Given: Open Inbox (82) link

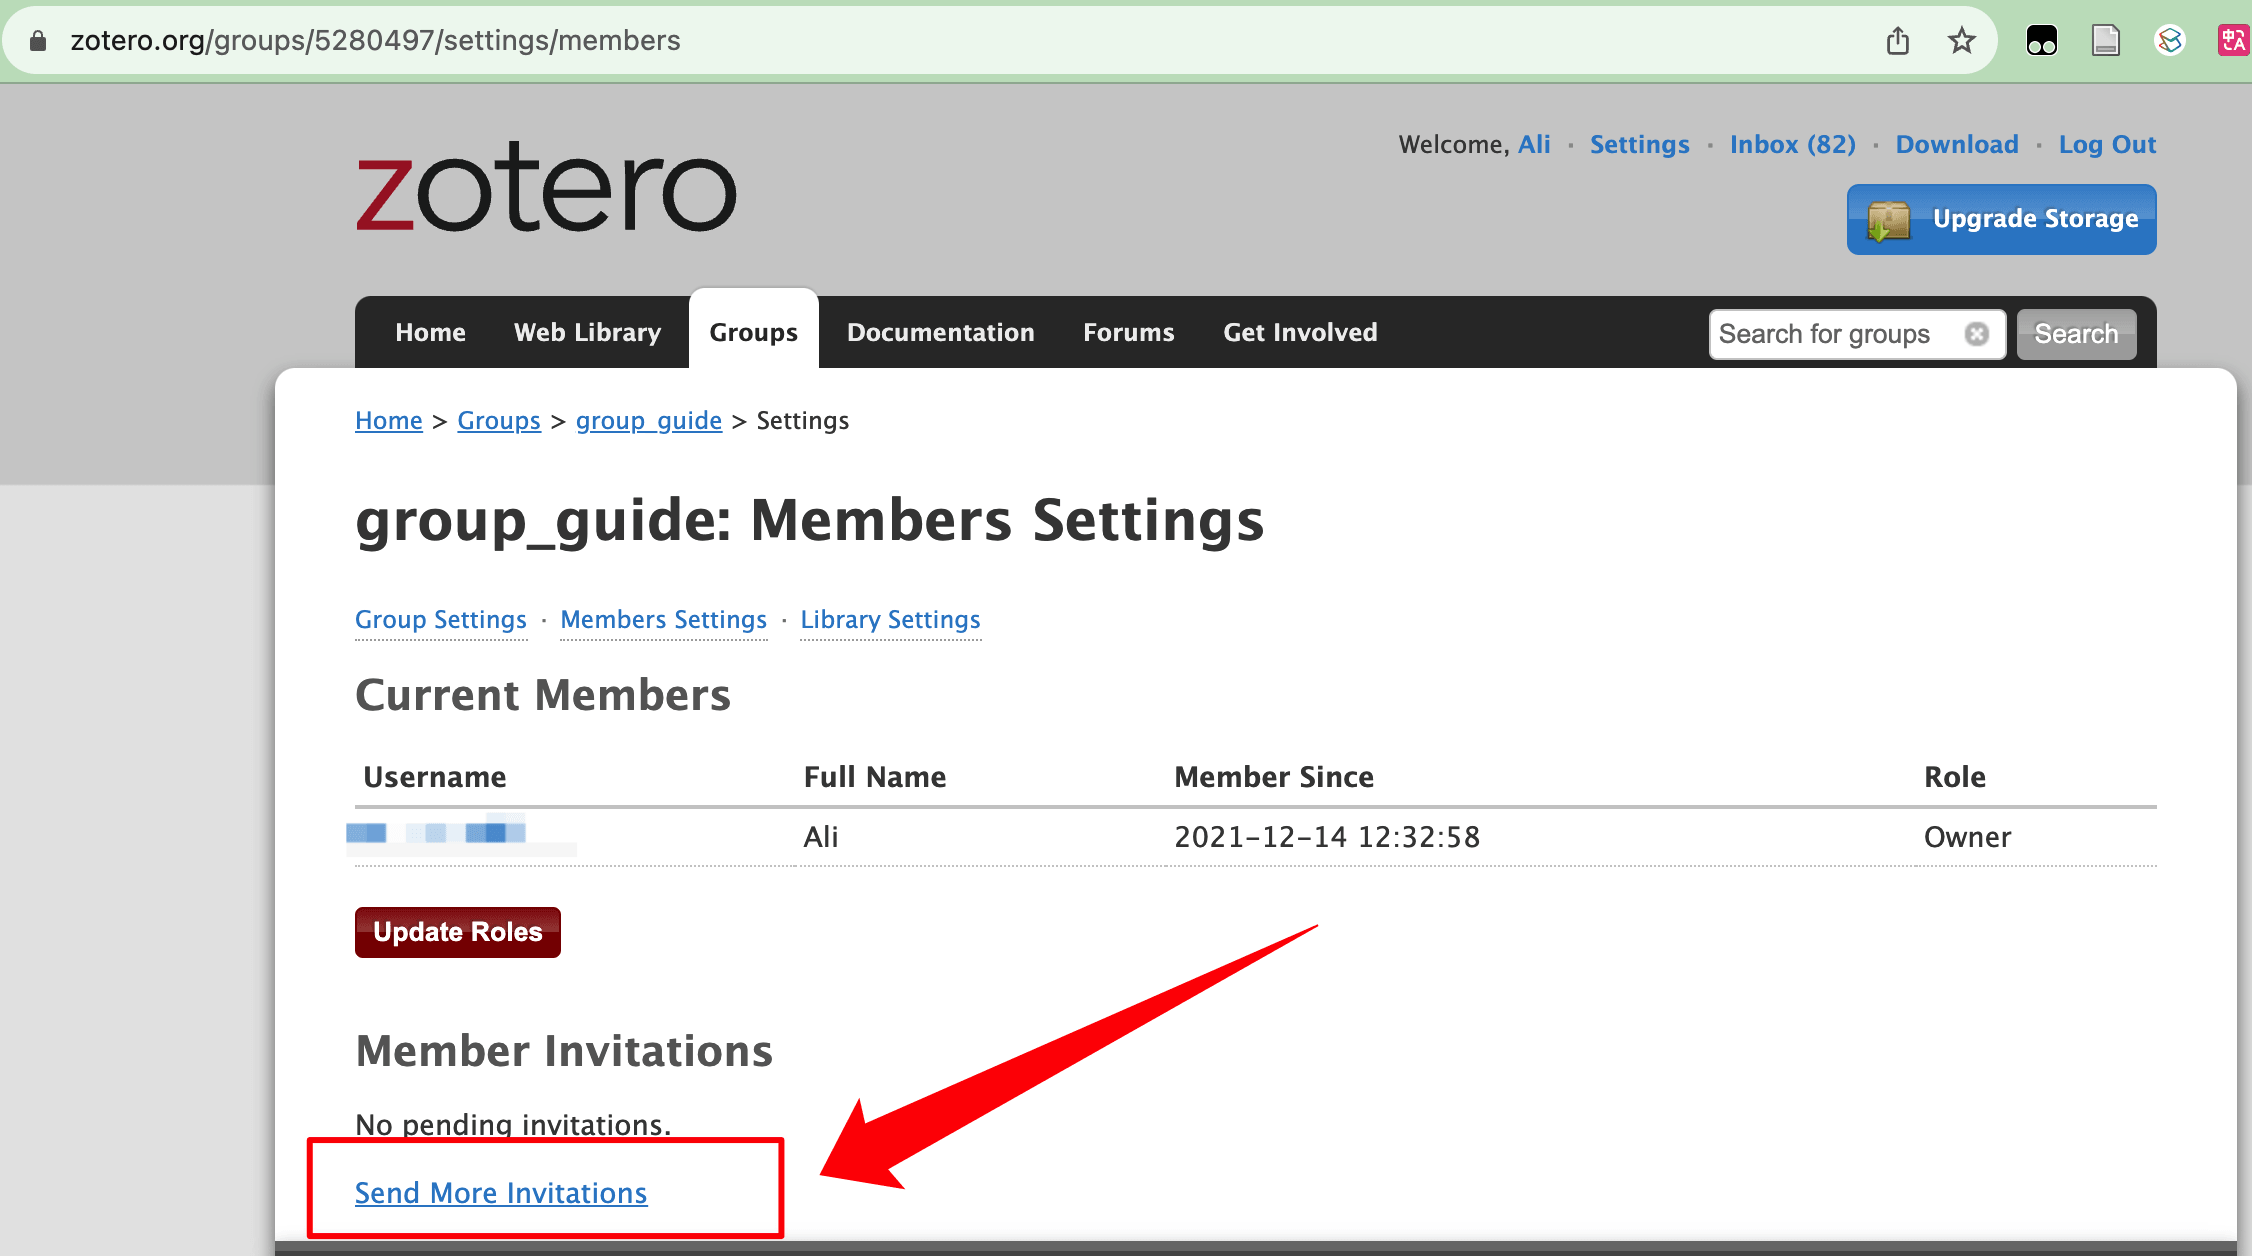Looking at the screenshot, I should pyautogui.click(x=1792, y=145).
